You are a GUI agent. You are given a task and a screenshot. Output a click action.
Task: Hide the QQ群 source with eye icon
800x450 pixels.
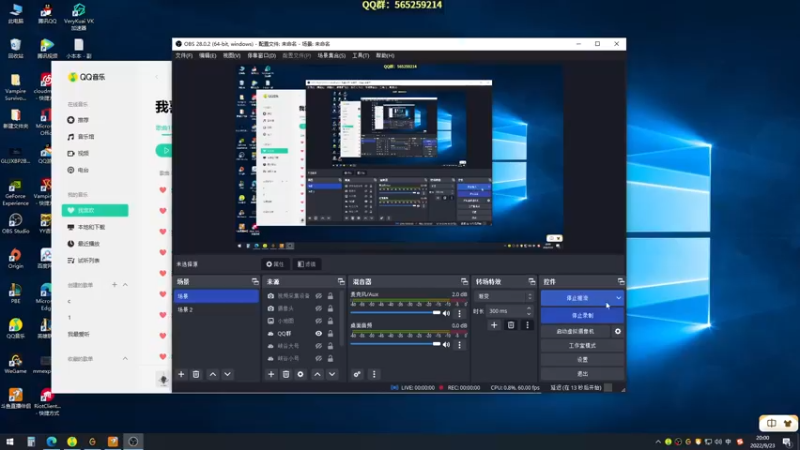tap(318, 334)
